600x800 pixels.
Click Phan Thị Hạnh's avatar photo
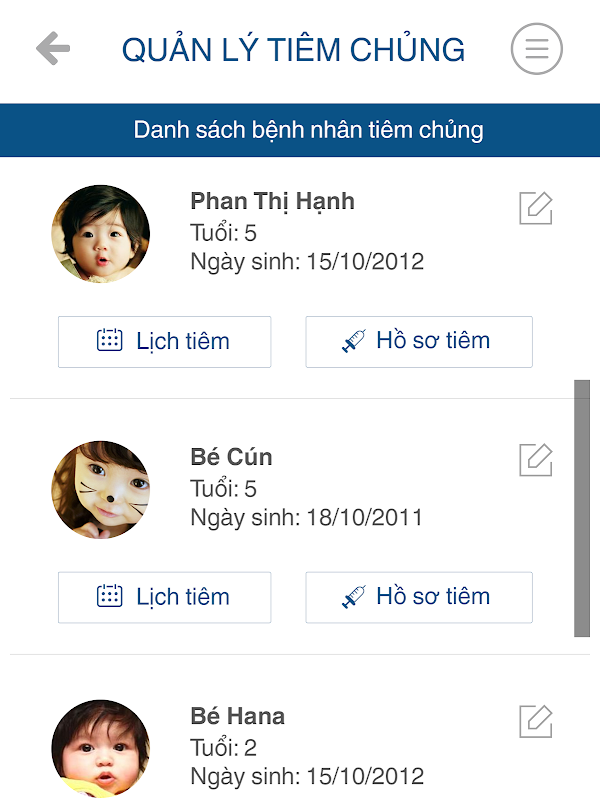tap(101, 234)
